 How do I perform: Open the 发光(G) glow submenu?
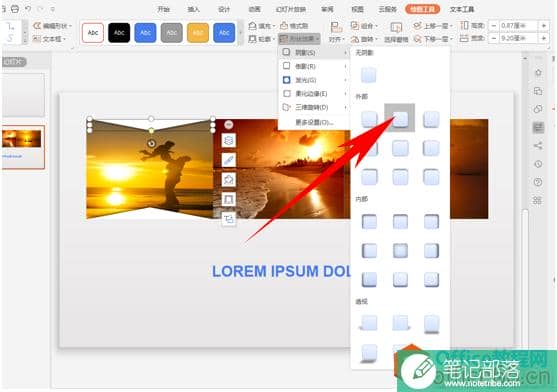tap(314, 80)
